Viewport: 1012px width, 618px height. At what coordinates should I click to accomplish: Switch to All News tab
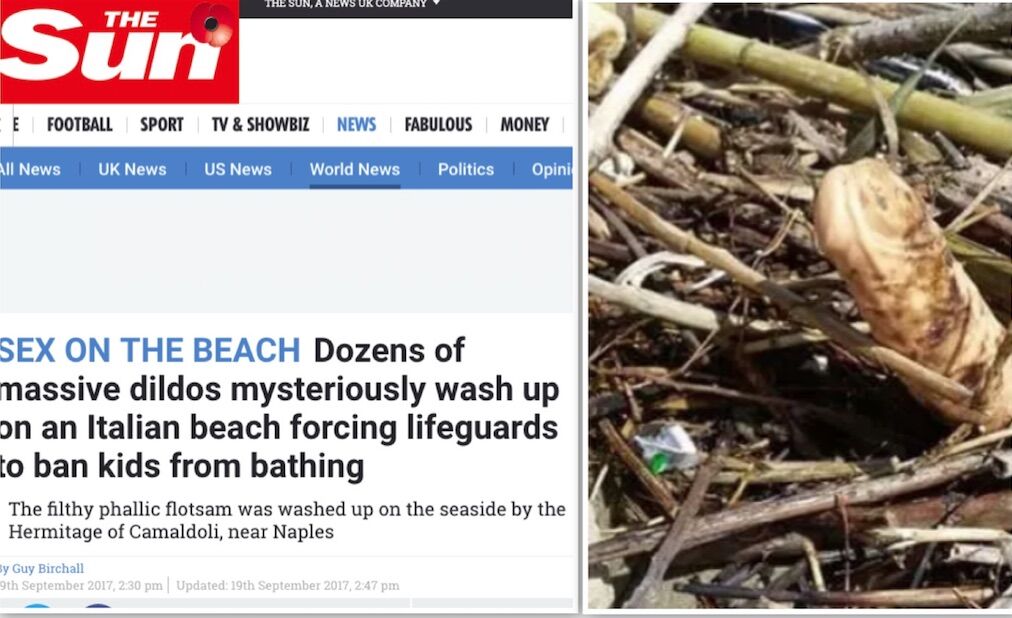[x=30, y=169]
